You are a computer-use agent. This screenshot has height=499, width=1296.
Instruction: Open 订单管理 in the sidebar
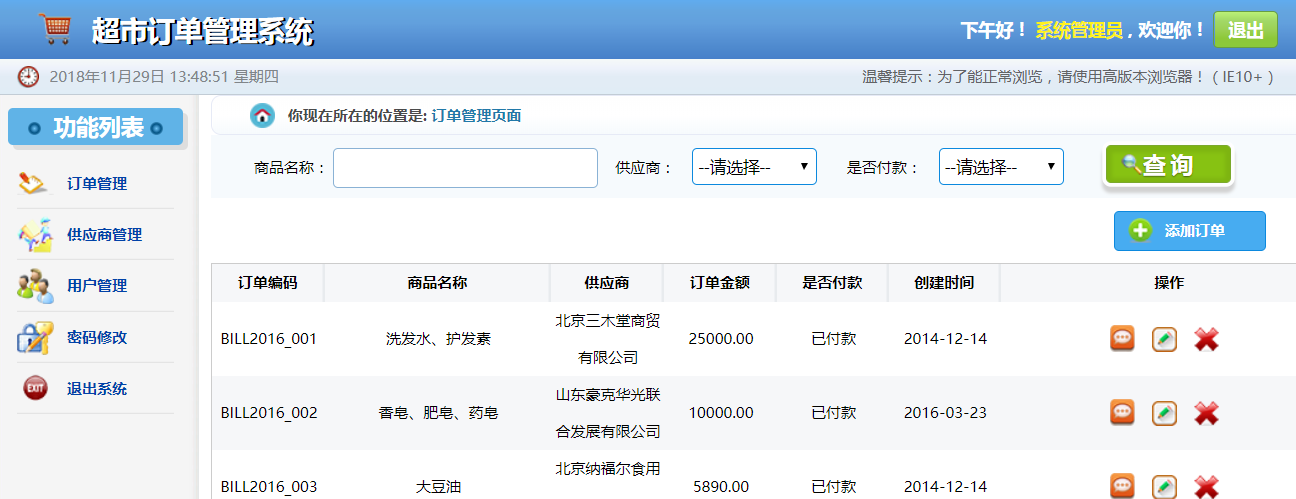point(97,183)
